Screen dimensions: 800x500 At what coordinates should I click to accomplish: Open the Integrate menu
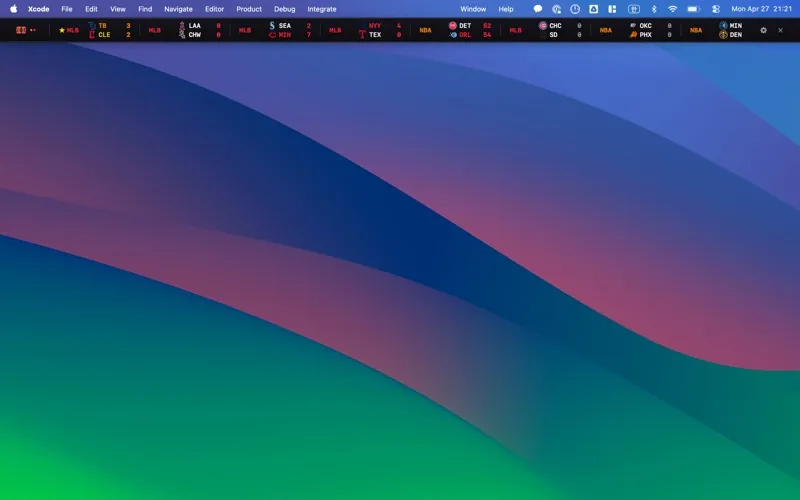point(322,9)
